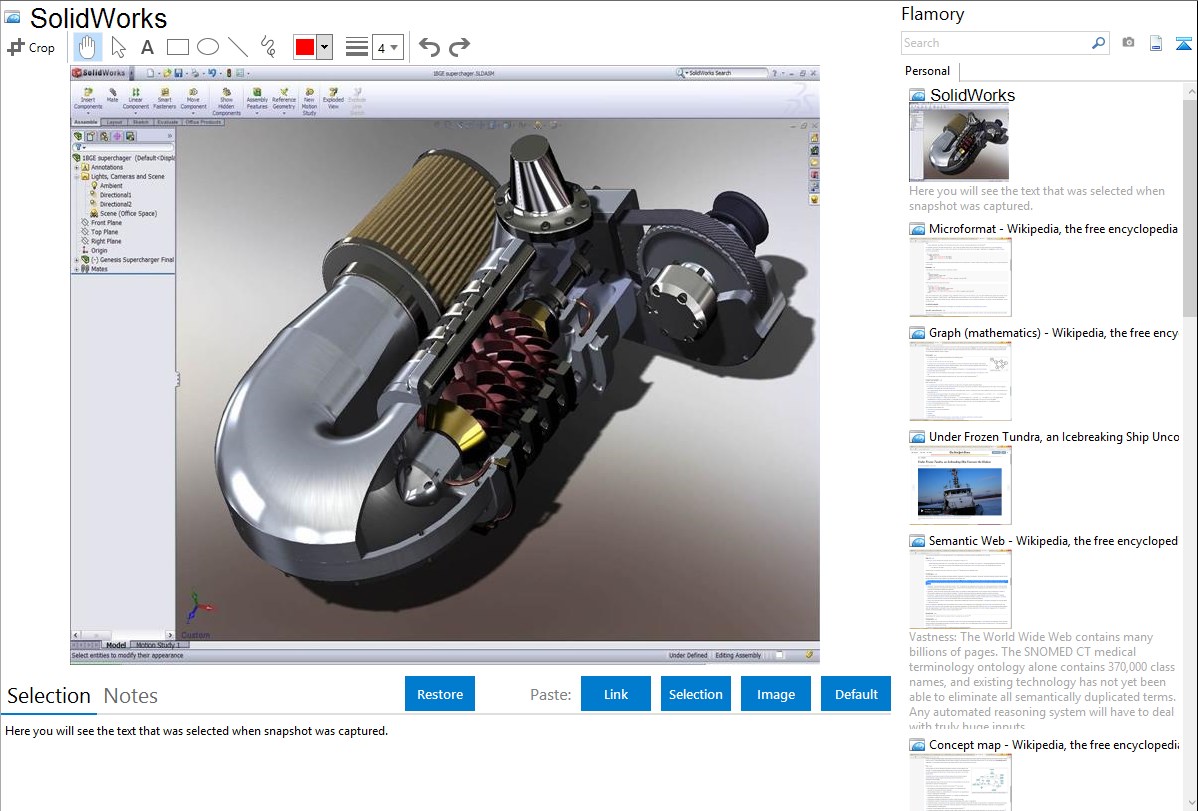
Task: Click the sidebar scrollbar up arrow
Action: [x=1190, y=91]
